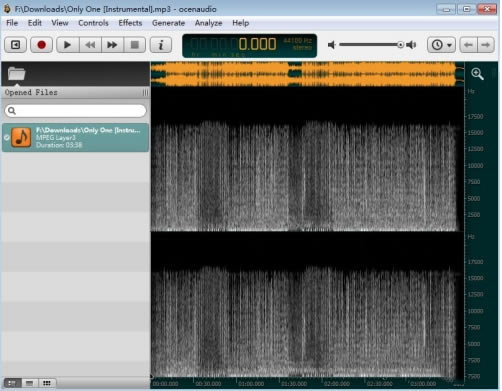This screenshot has height=391, width=502.
Task: Open file information with the i button
Action: click(161, 45)
